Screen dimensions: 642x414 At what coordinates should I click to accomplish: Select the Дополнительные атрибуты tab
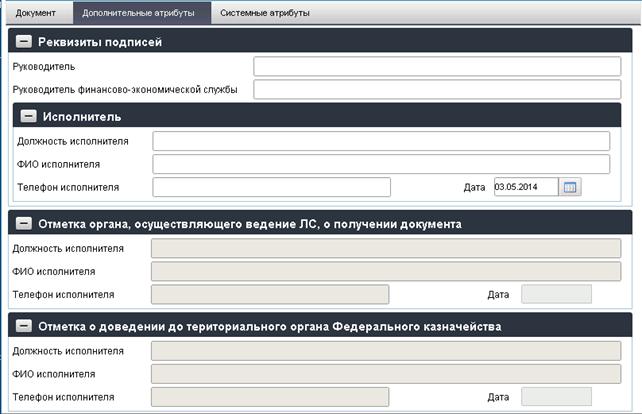pos(138,13)
